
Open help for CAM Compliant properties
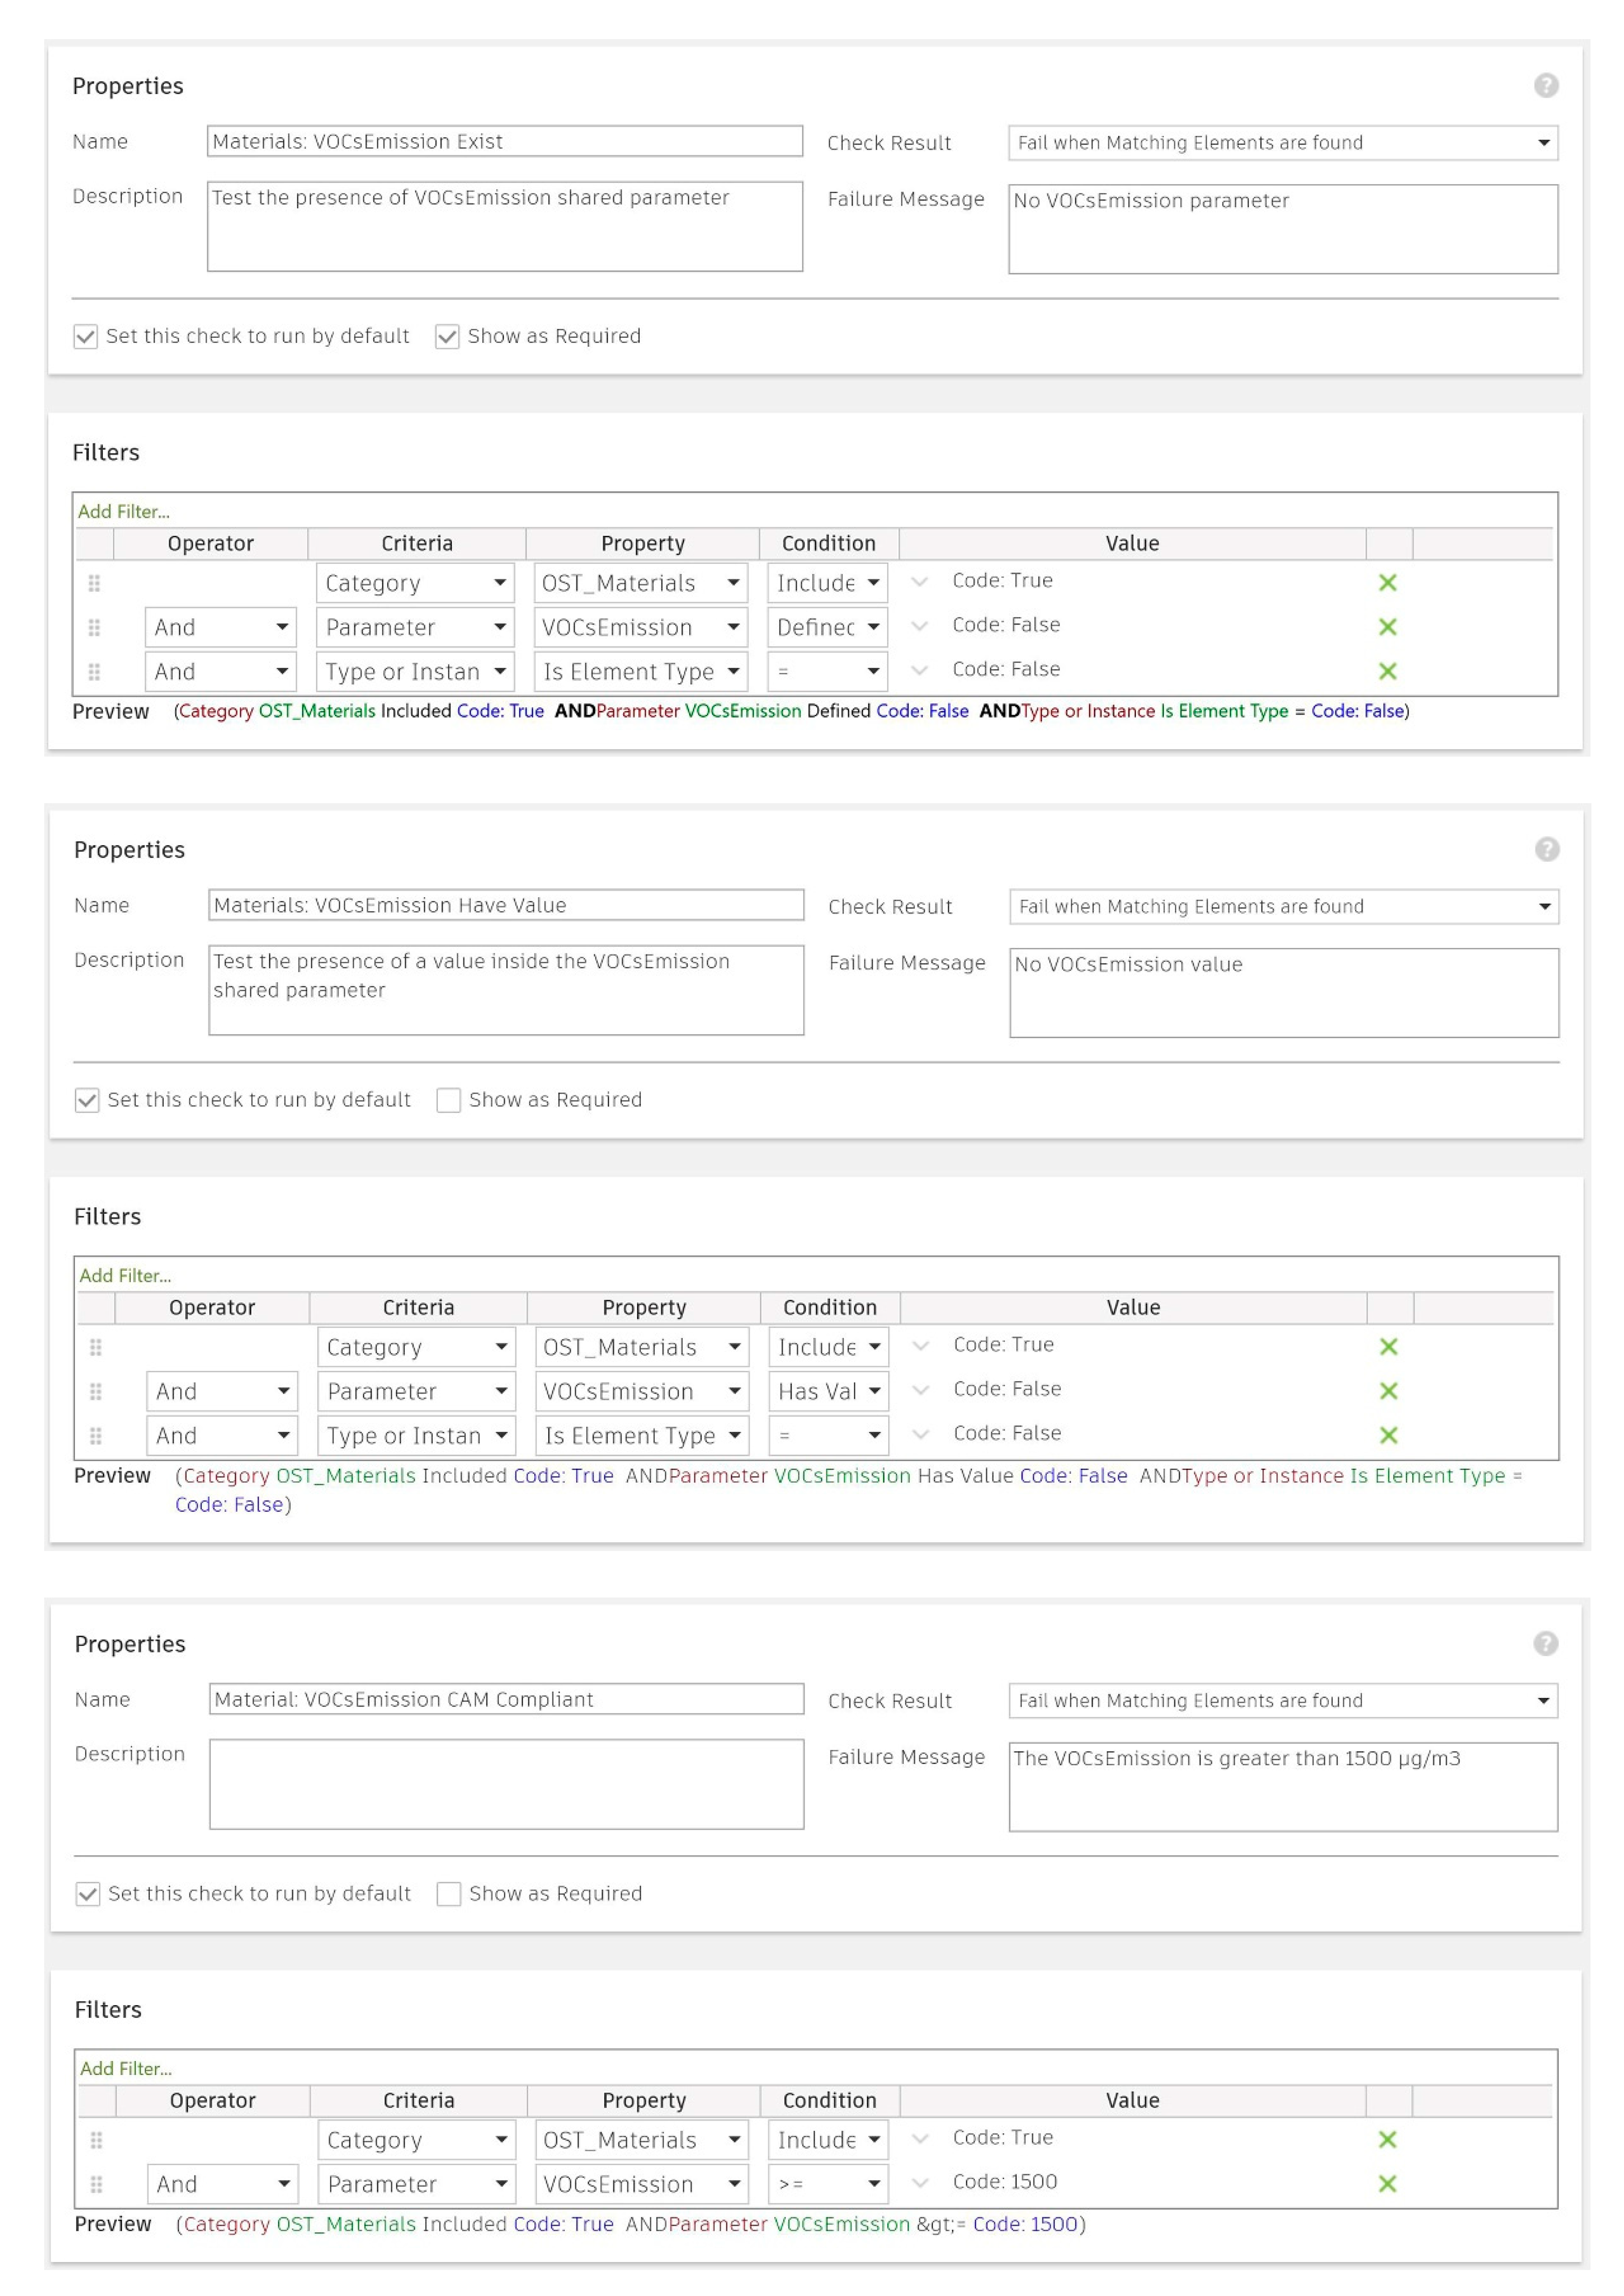pos(1546,1644)
